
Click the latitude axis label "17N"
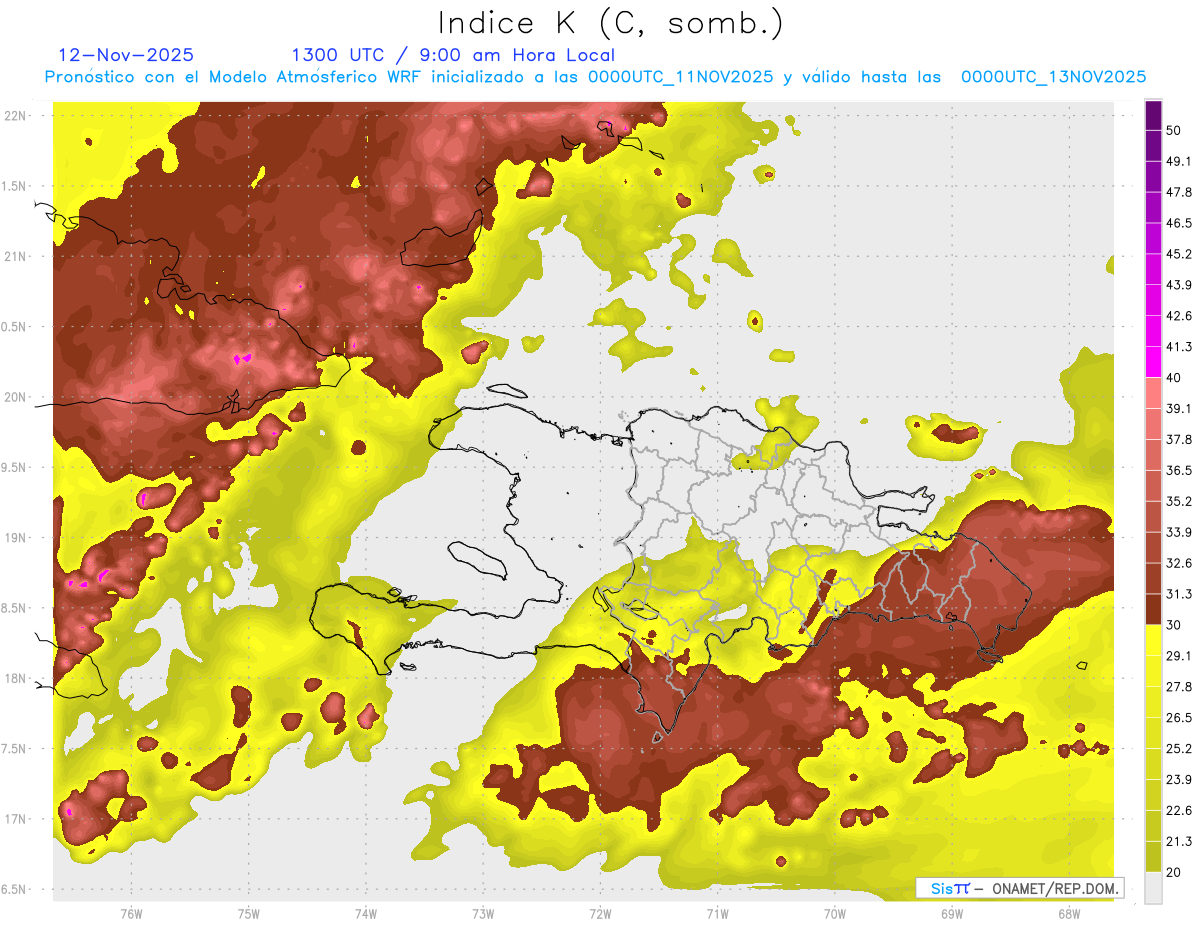pyautogui.click(x=16, y=820)
